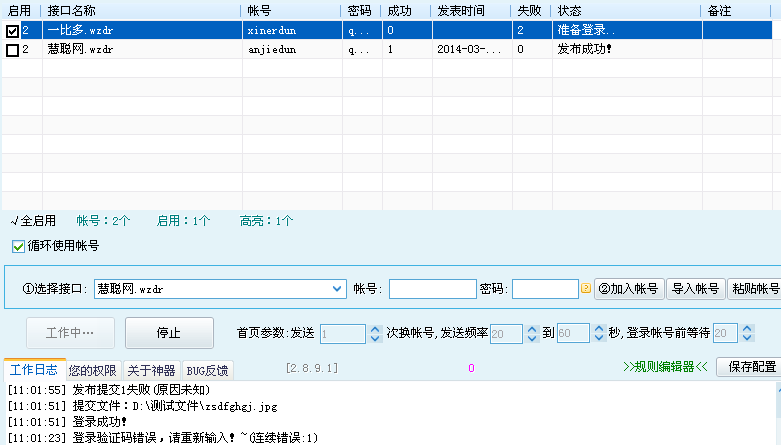Click the 发送 count field showing 1

pyautogui.click(x=343, y=334)
